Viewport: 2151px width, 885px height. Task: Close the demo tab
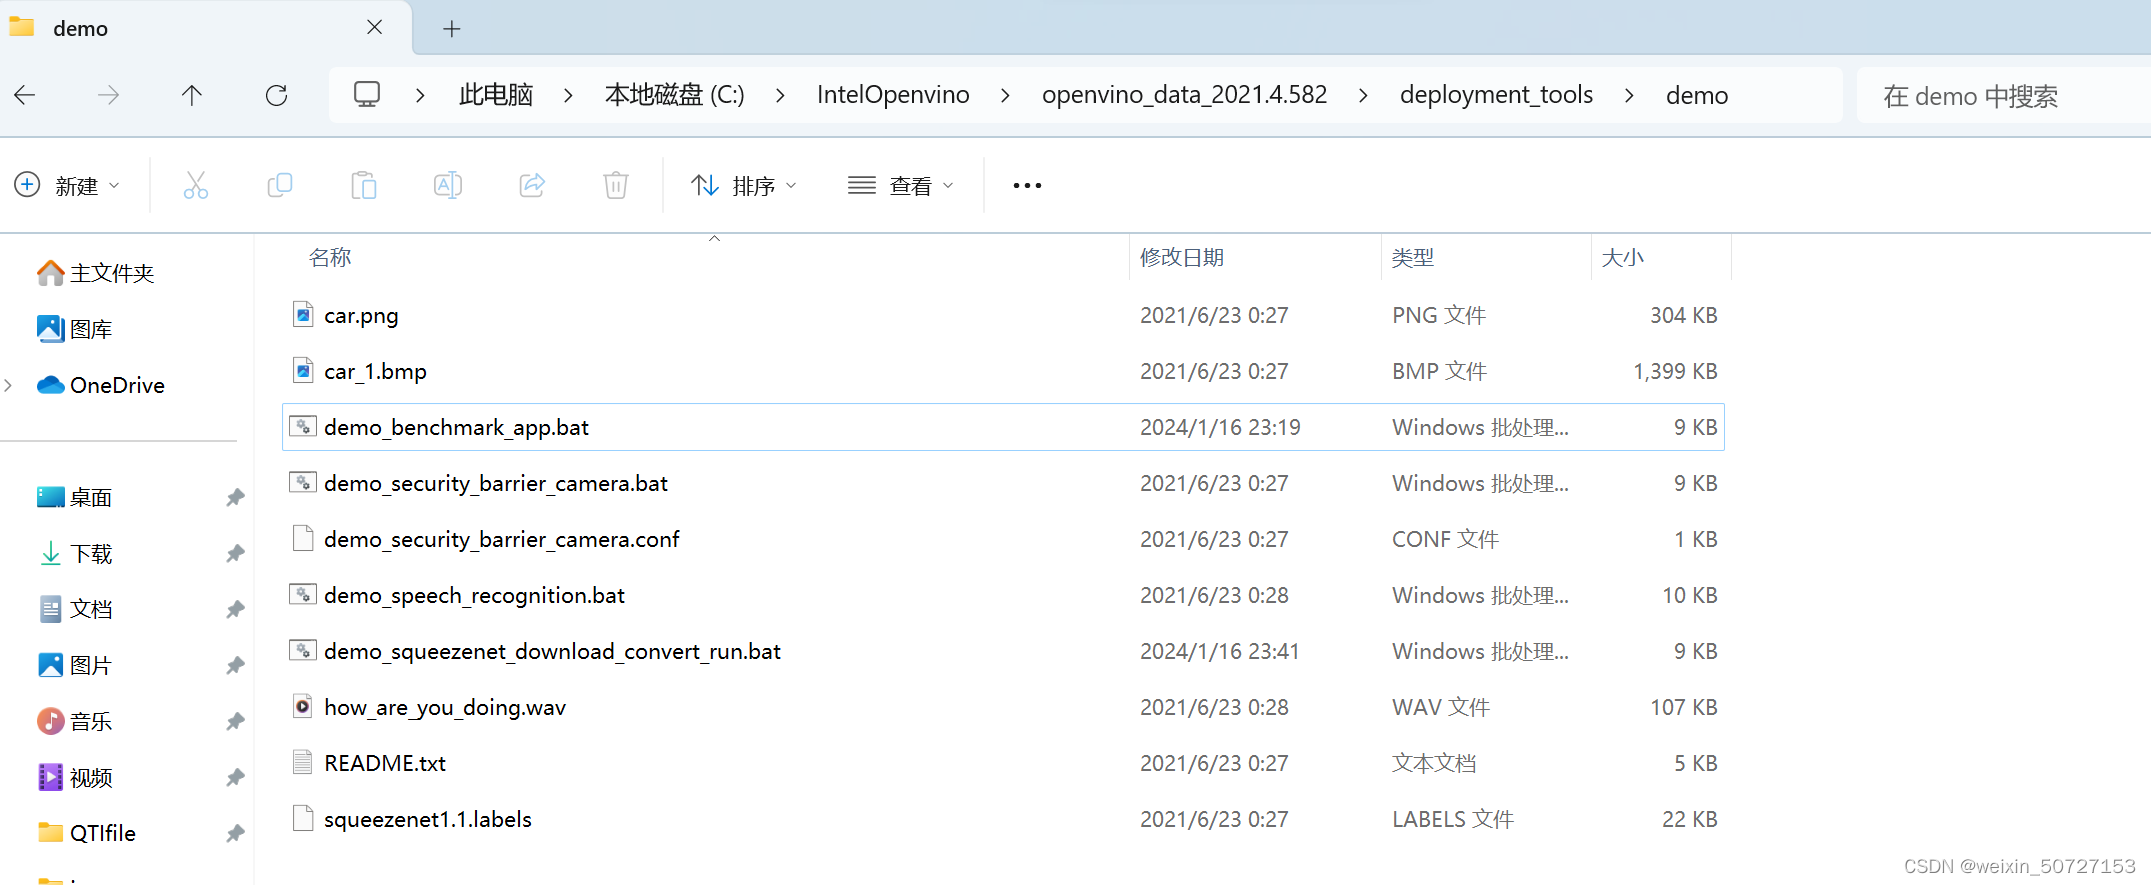tap(375, 27)
